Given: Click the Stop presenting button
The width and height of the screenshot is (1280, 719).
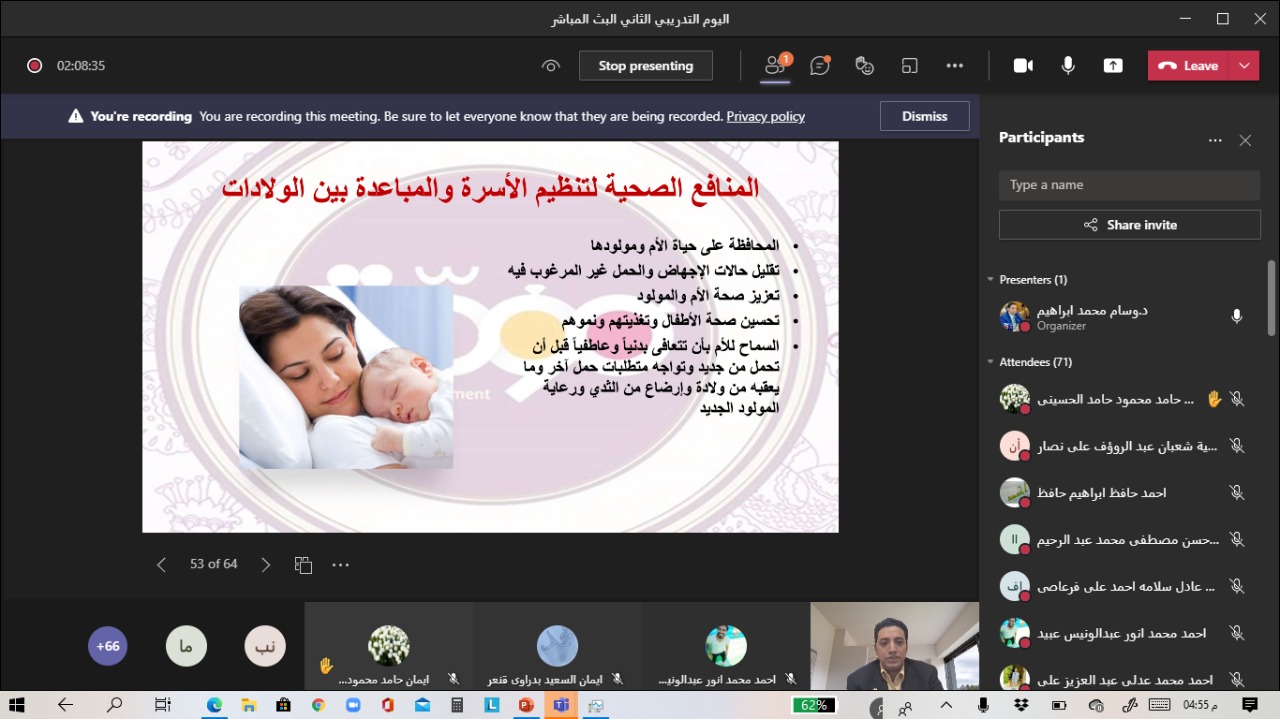Looking at the screenshot, I should 645,66.
